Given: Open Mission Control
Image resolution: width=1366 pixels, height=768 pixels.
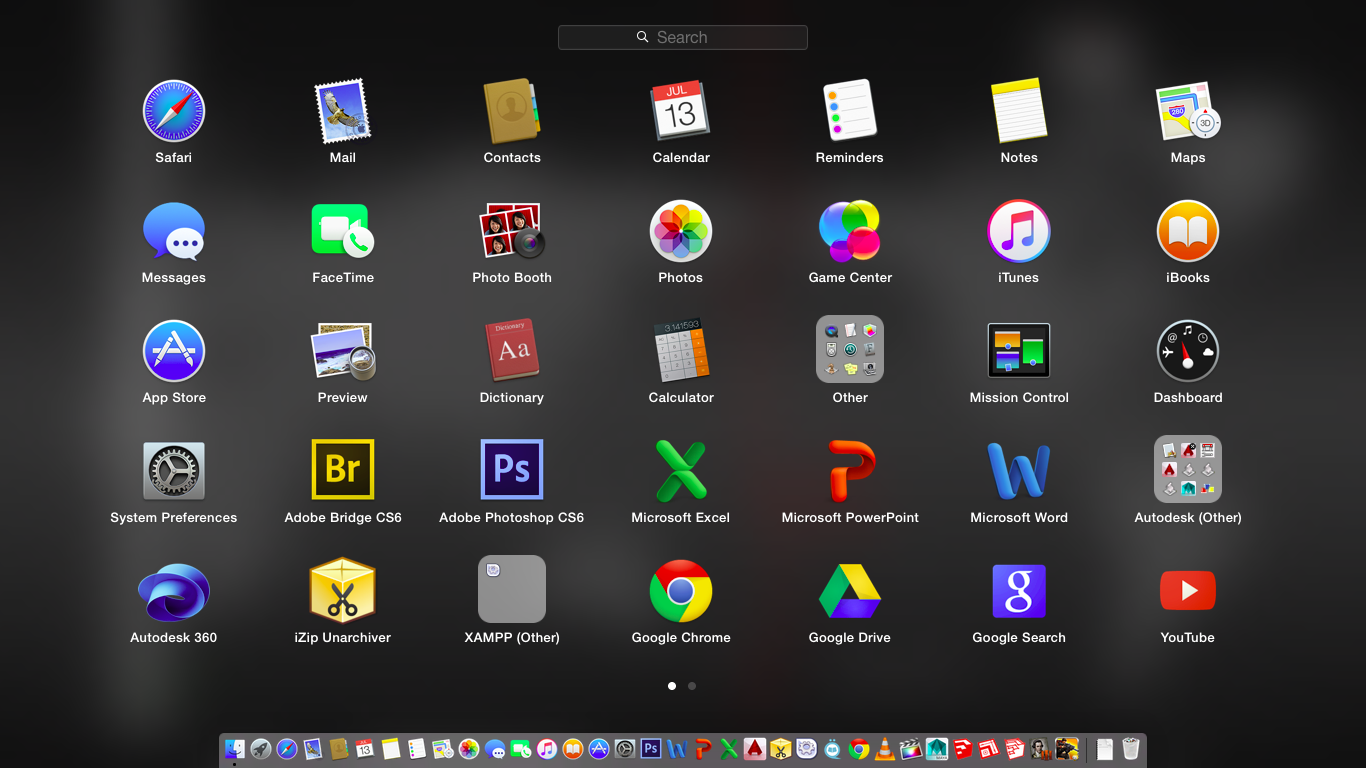Looking at the screenshot, I should 1019,350.
